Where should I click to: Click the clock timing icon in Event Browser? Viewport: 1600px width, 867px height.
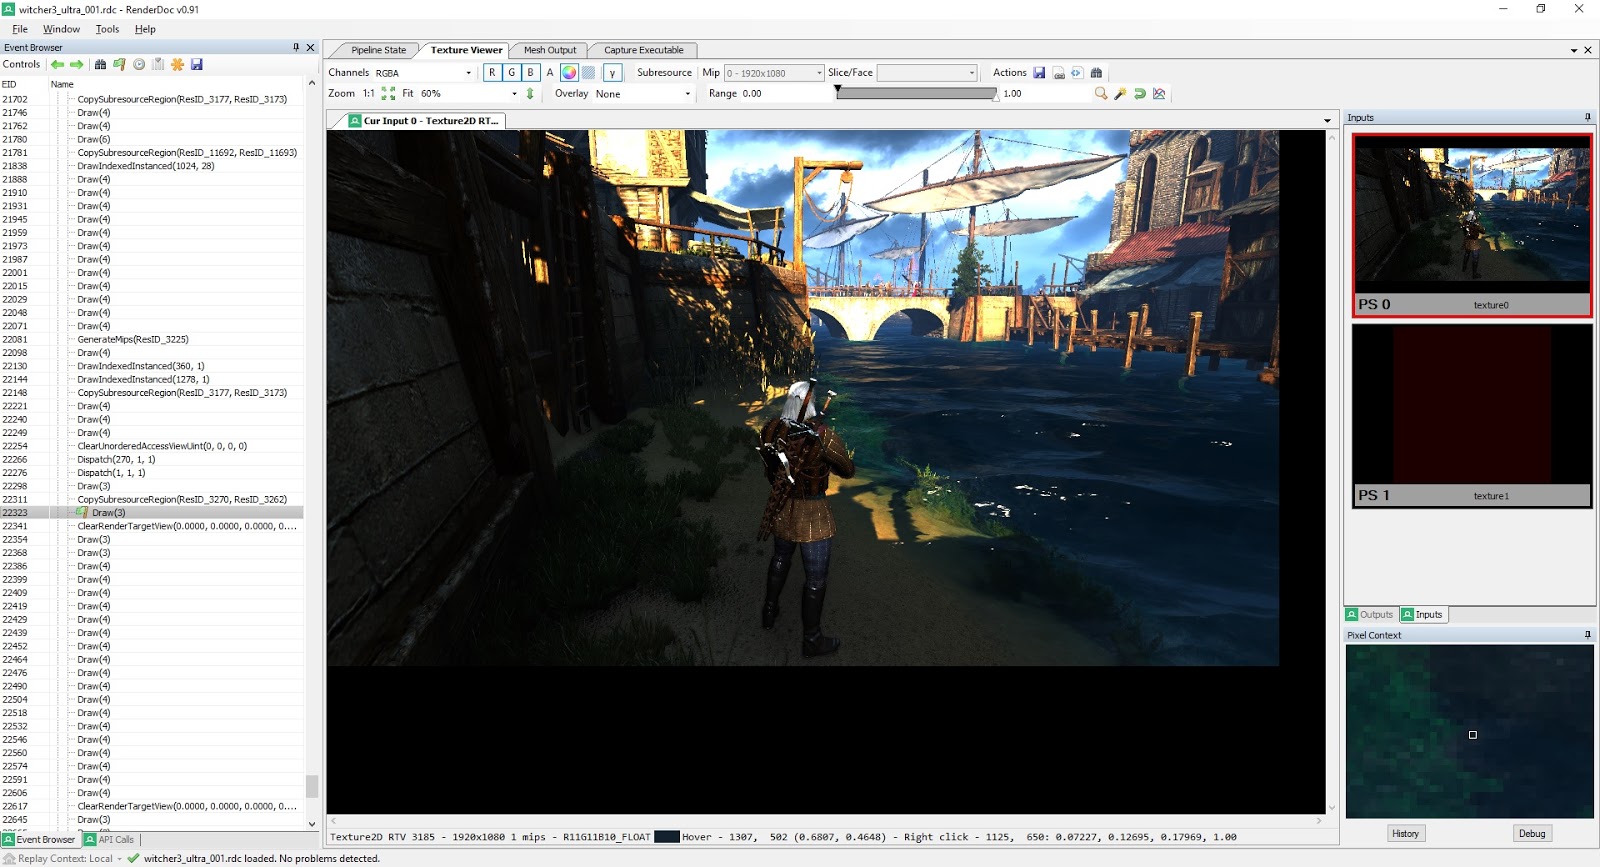coord(139,65)
